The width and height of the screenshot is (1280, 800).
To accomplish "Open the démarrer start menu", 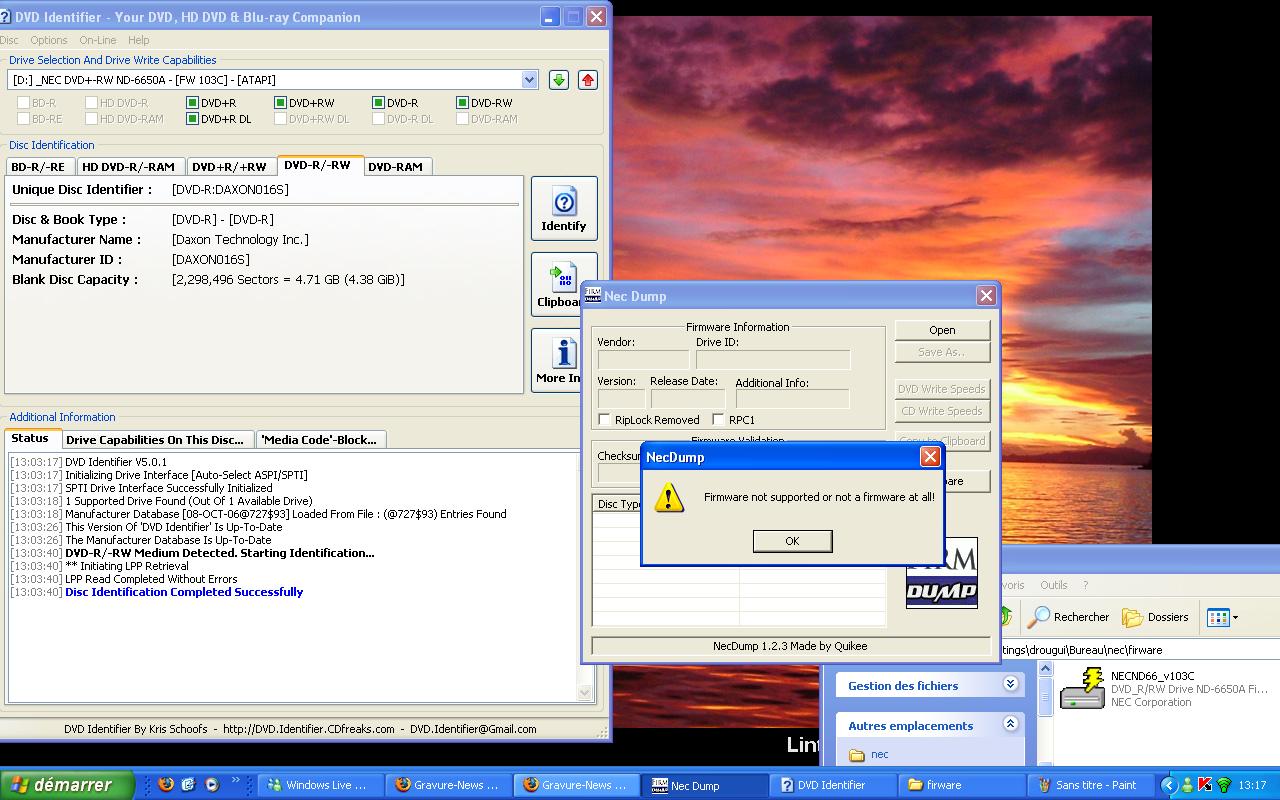I will point(67,785).
